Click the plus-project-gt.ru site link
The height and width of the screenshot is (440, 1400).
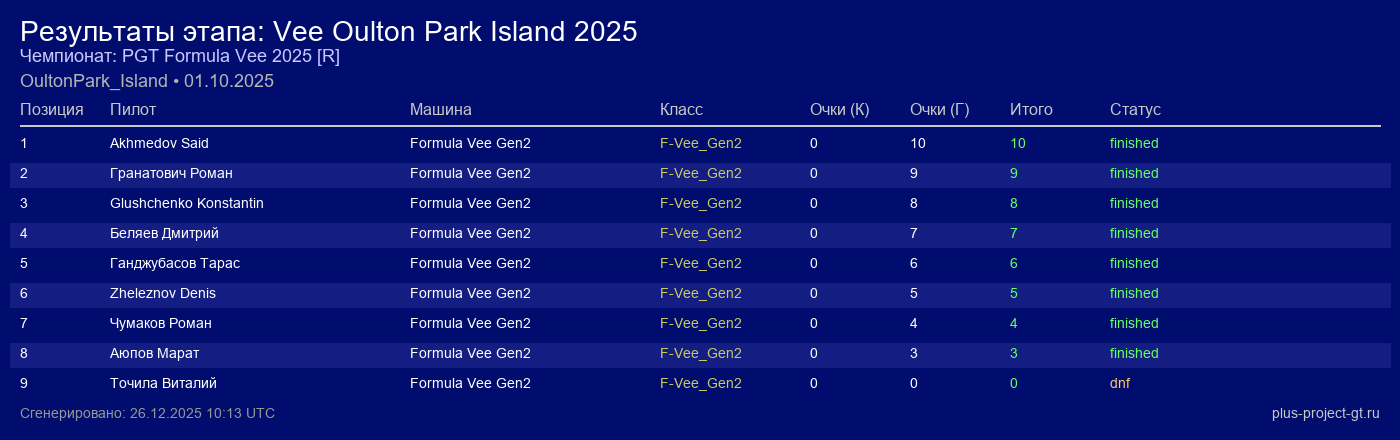point(1325,413)
